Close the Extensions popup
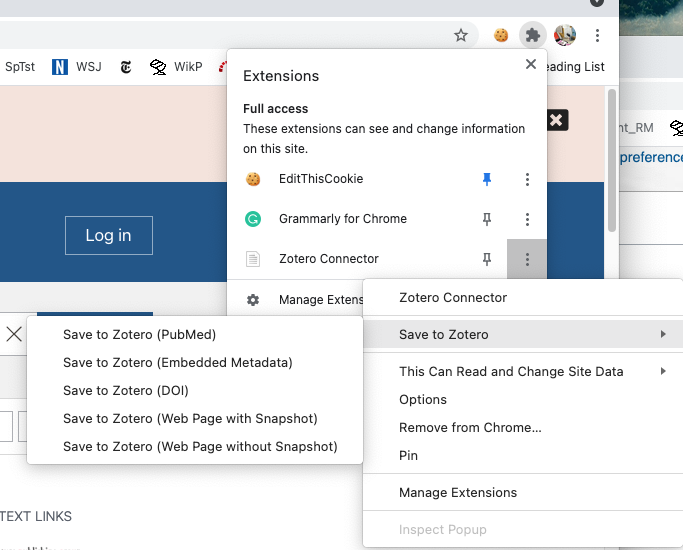Viewport: 683px width, 550px height. [531, 64]
